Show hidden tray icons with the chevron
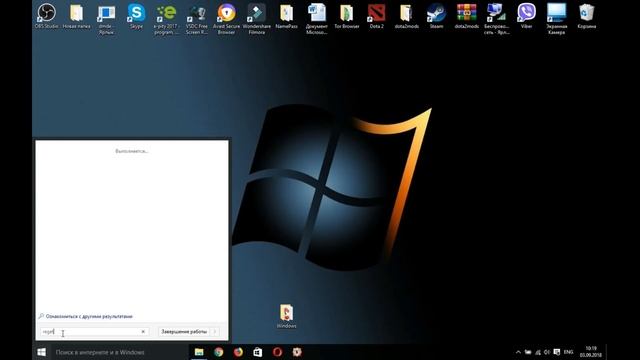The image size is (640, 360). pyautogui.click(x=518, y=352)
